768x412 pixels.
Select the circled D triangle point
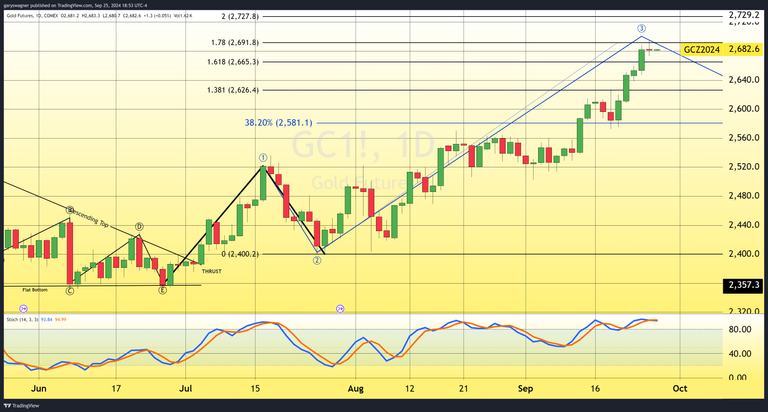138,227
